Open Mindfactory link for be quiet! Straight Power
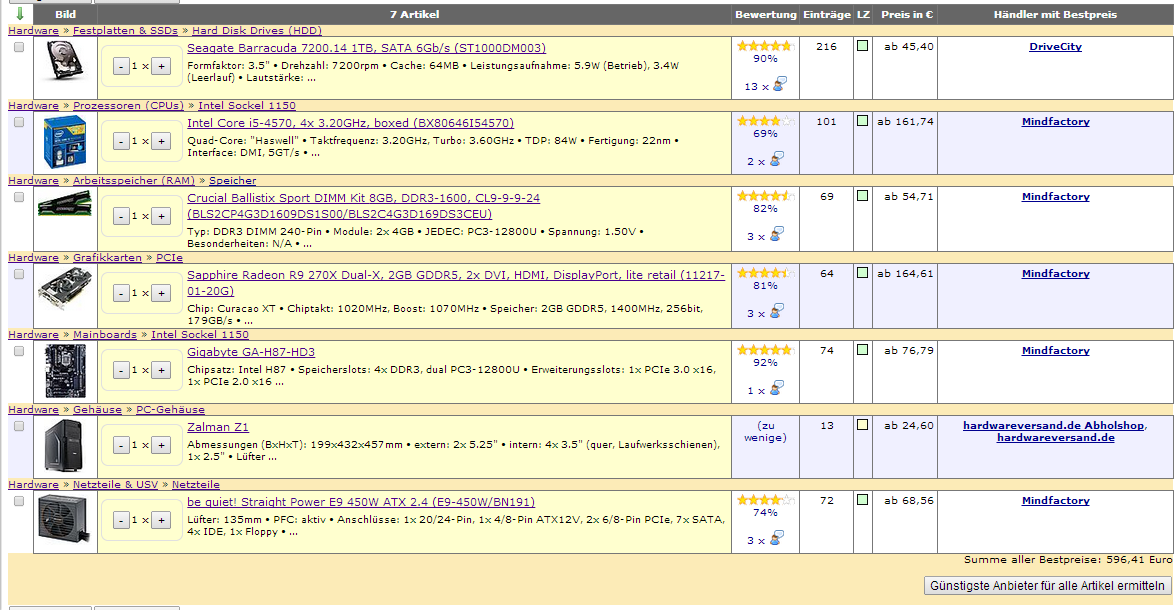Image resolution: width=1175 pixels, height=610 pixels. click(x=1055, y=501)
